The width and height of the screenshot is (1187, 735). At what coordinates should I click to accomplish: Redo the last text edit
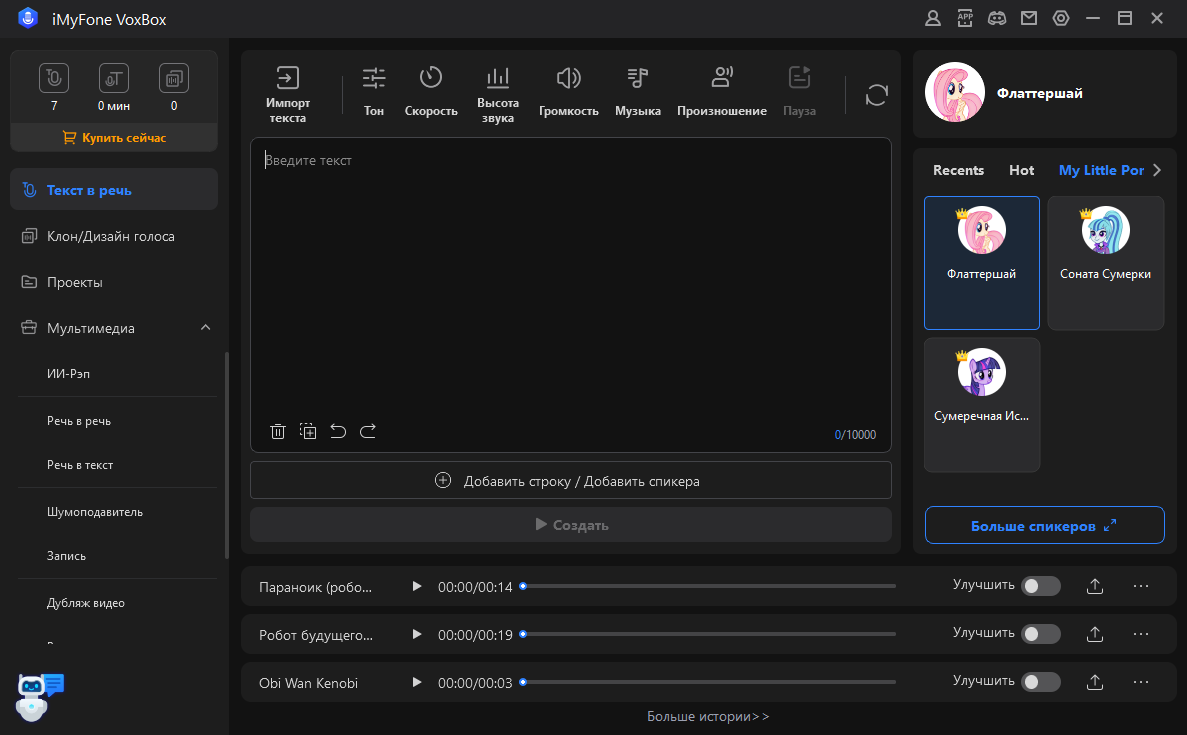pyautogui.click(x=368, y=431)
